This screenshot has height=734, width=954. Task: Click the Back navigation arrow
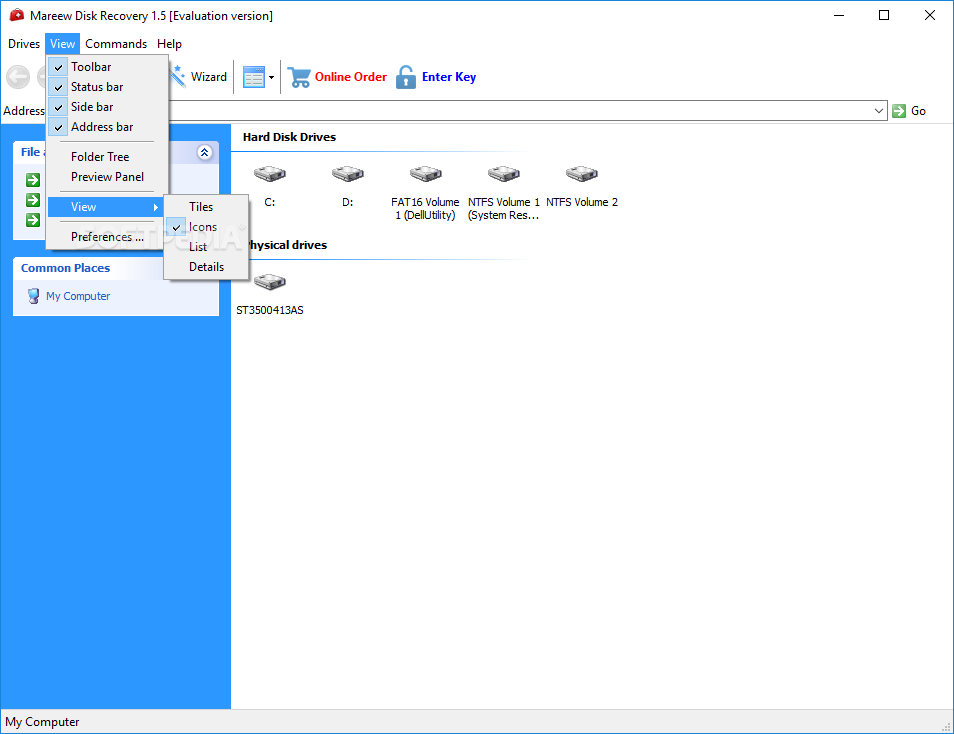[18, 77]
